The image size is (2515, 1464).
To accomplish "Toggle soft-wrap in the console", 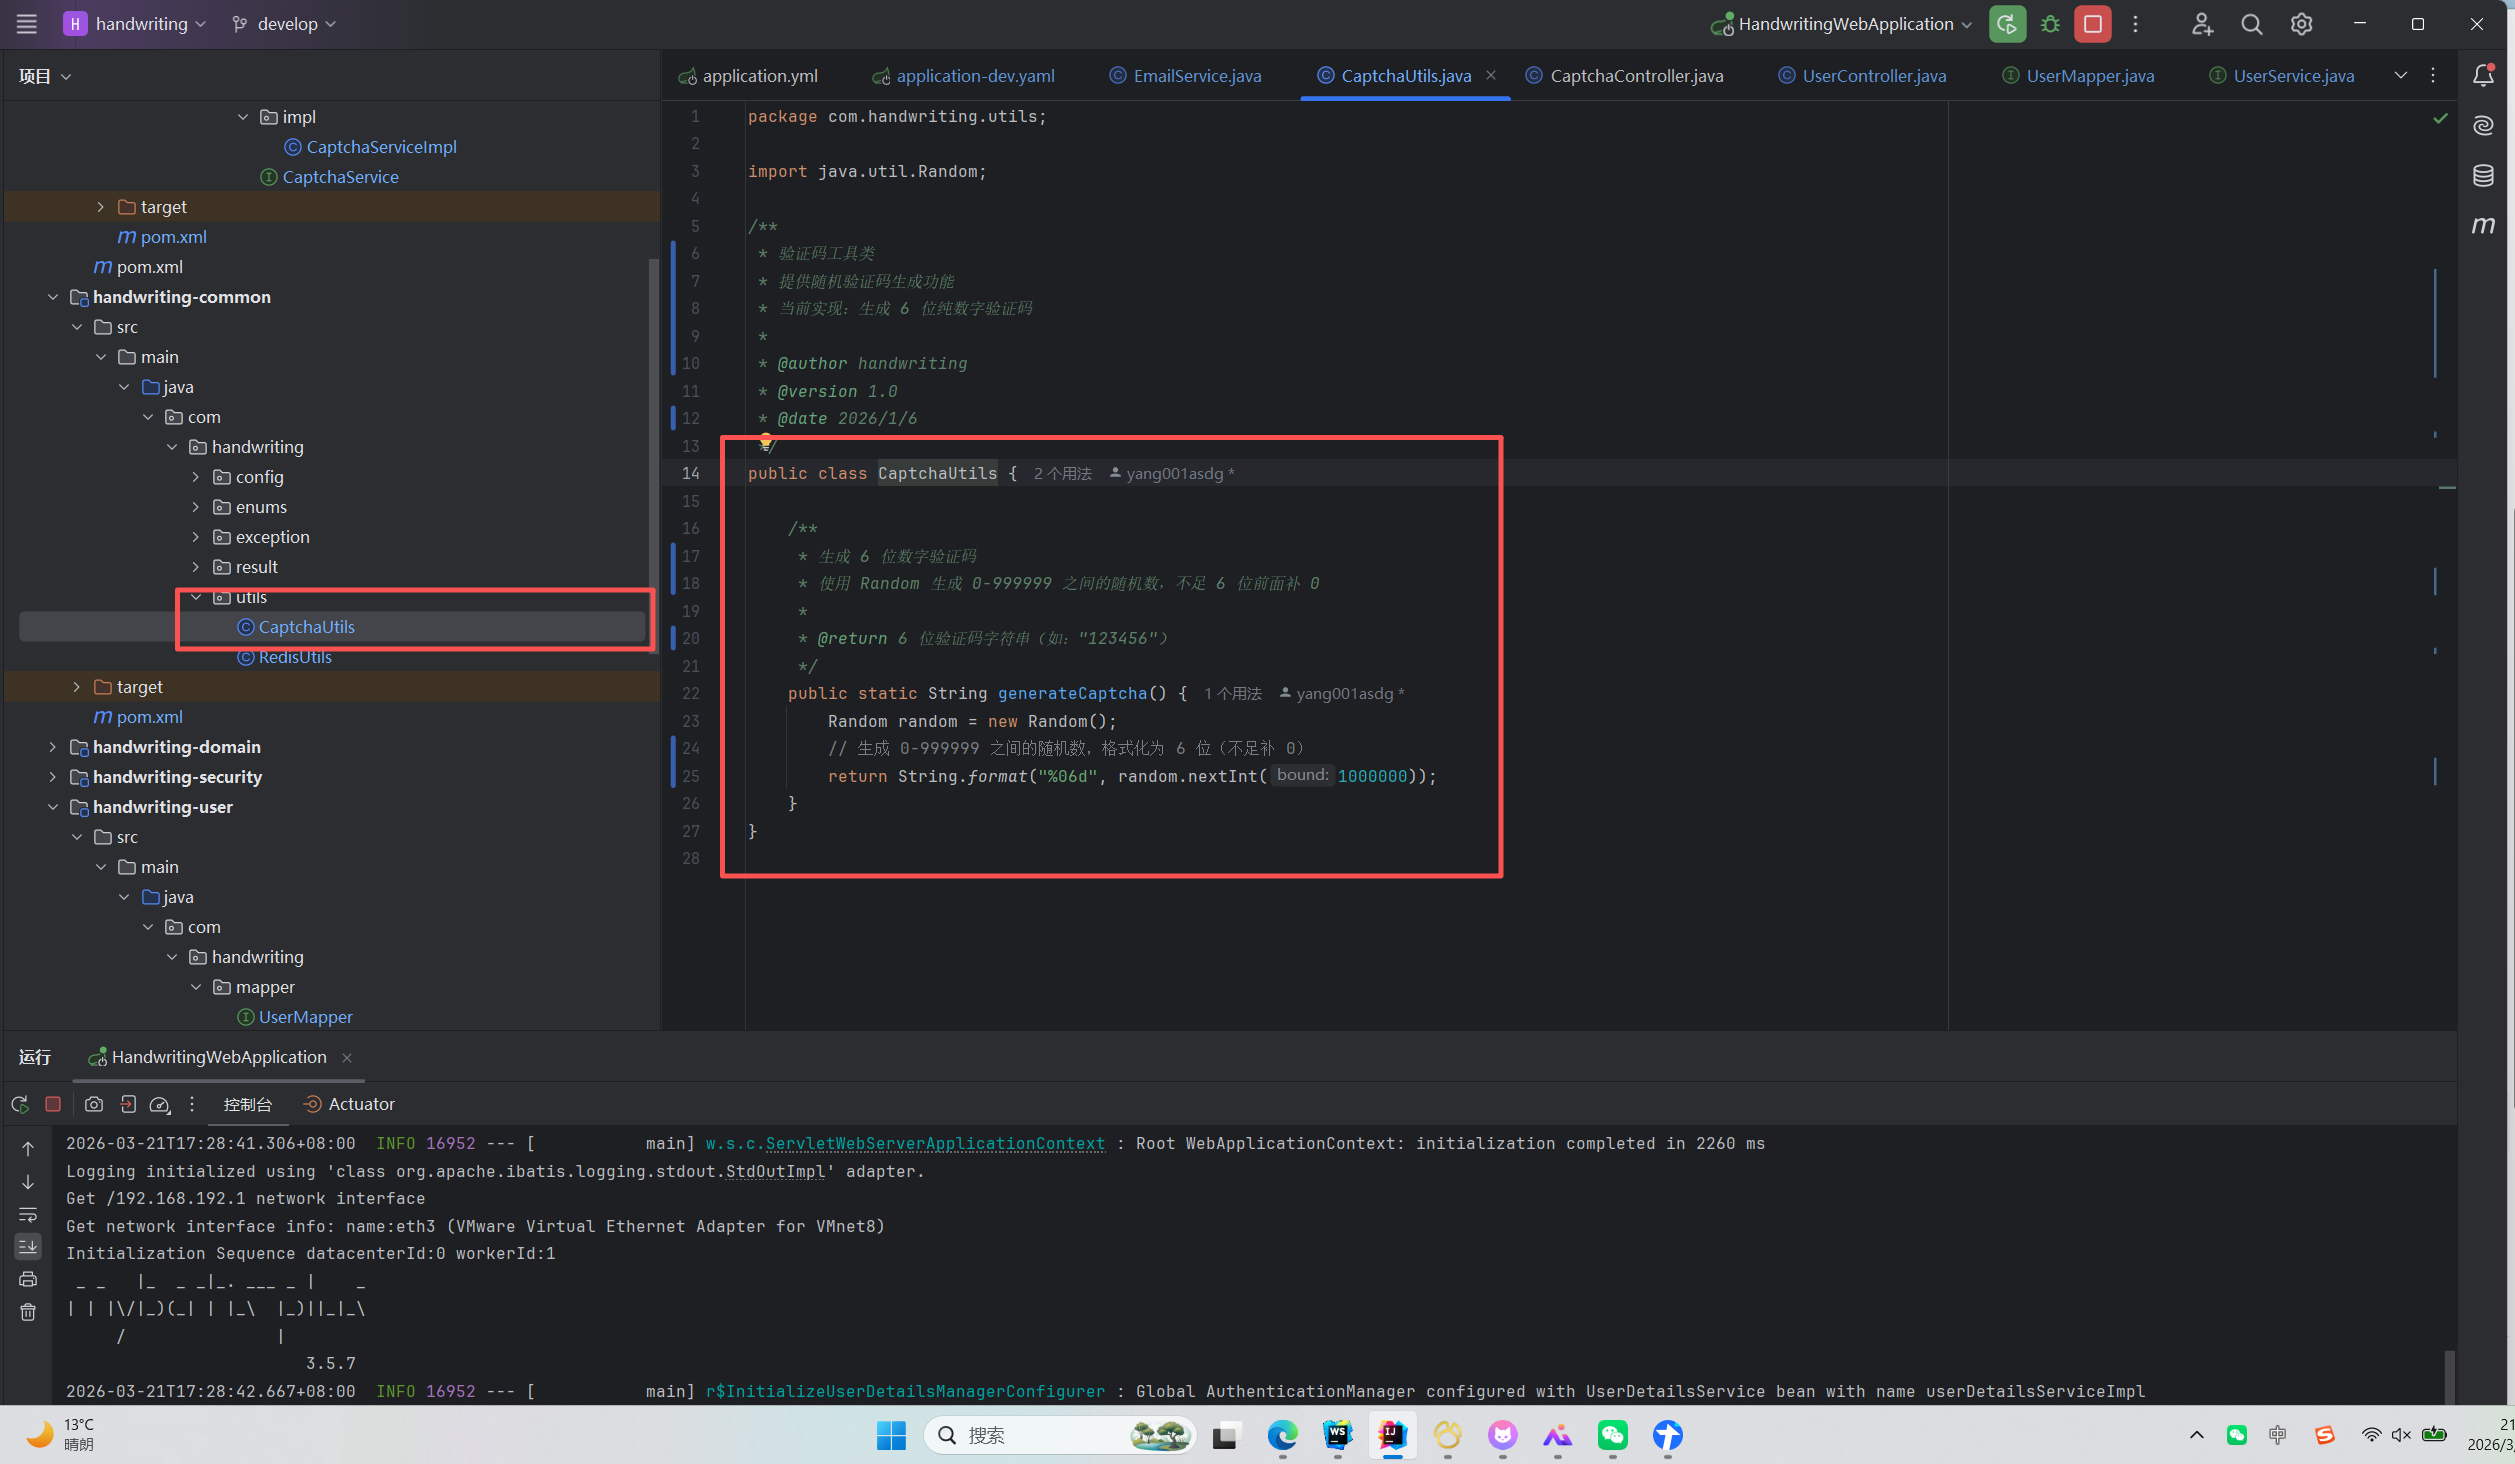I will [28, 1214].
